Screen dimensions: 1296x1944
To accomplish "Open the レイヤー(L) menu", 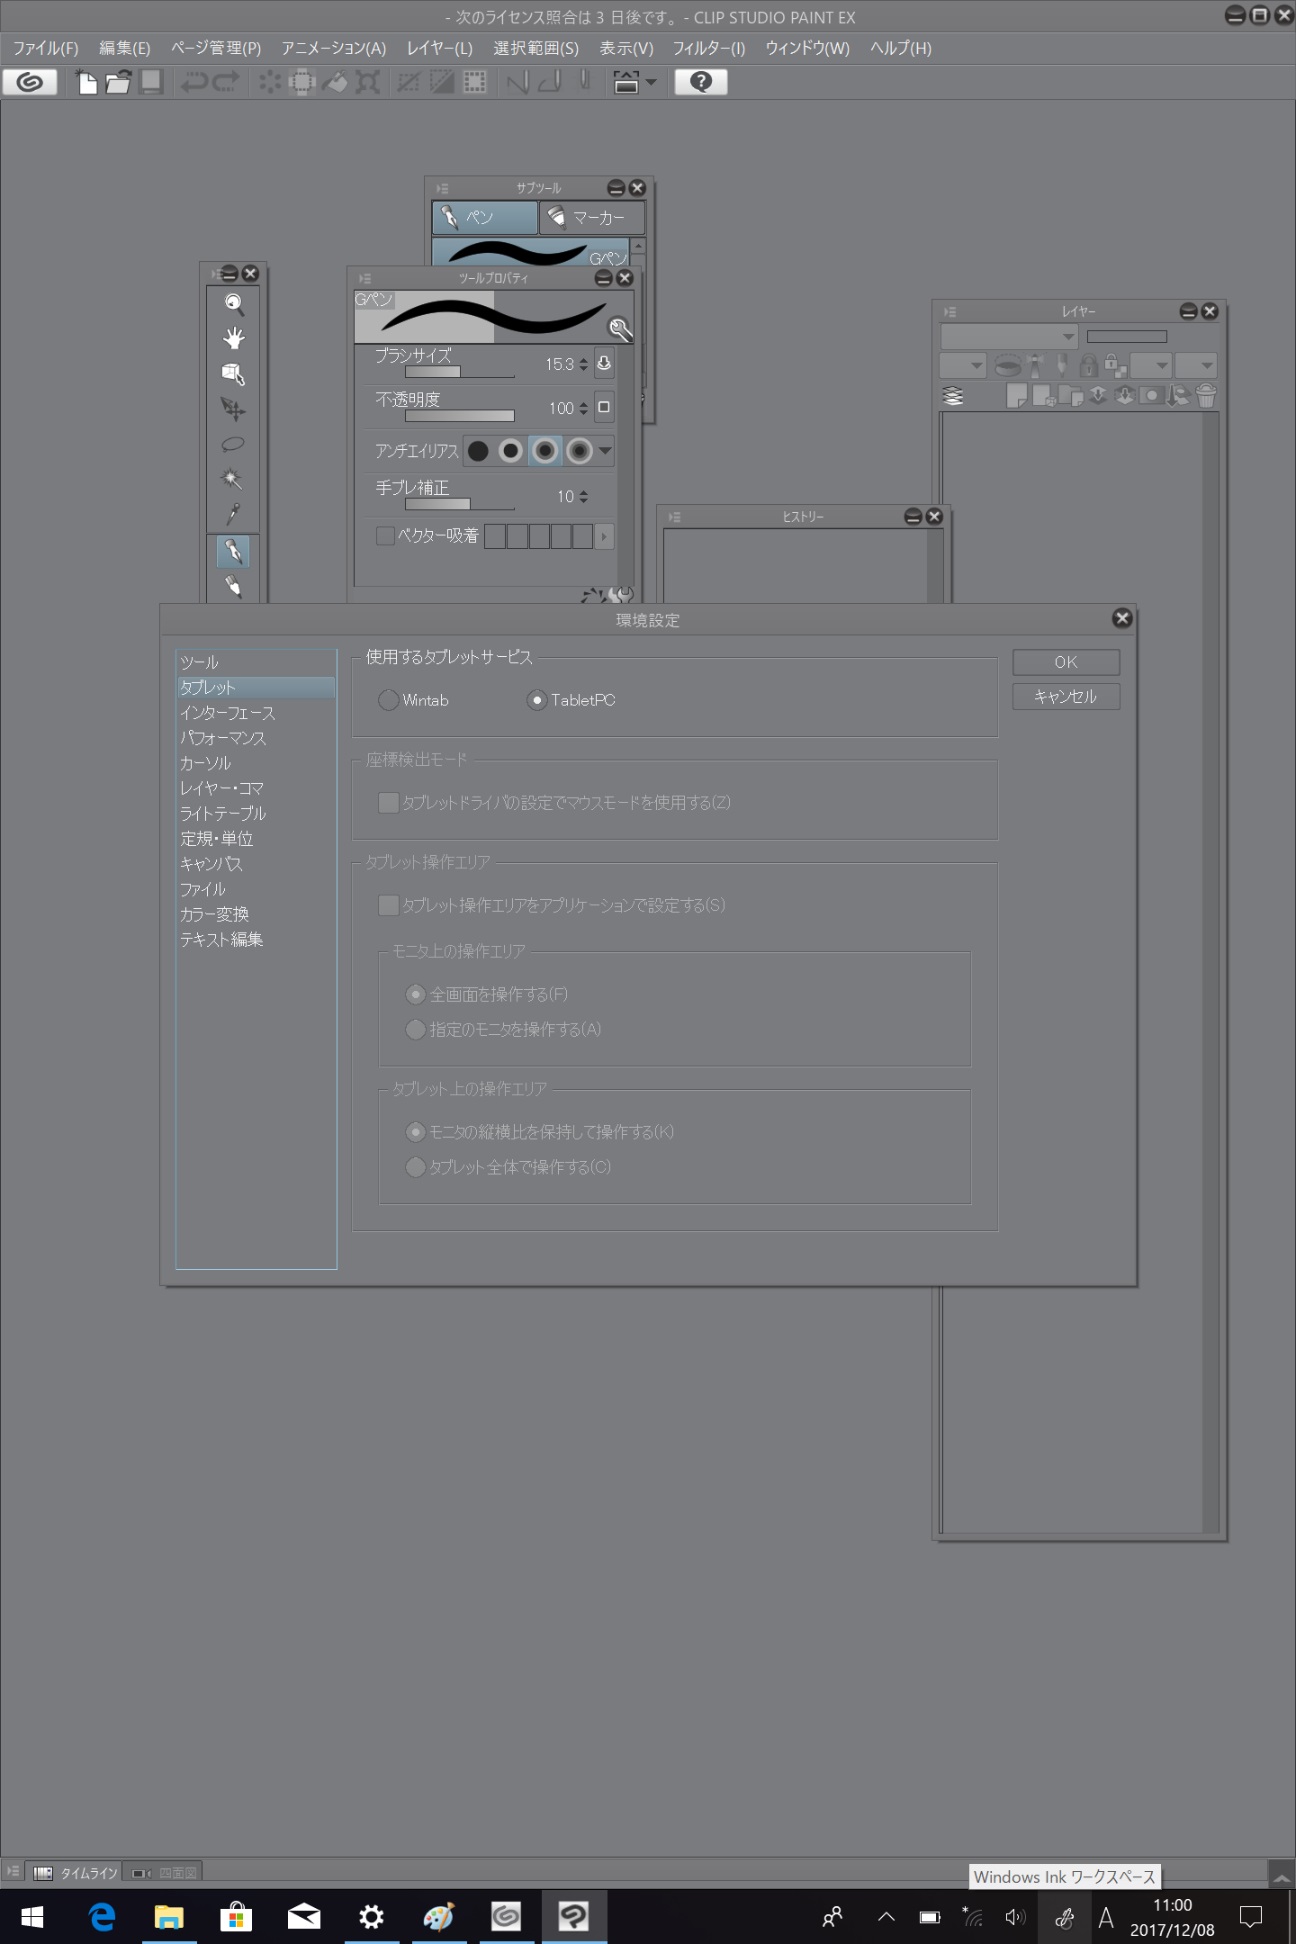I will [439, 48].
